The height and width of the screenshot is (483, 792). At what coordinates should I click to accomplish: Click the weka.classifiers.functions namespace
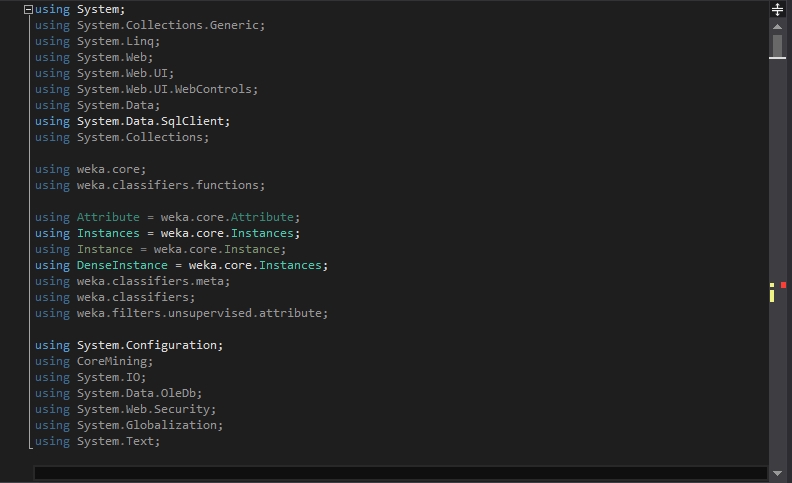(x=171, y=185)
